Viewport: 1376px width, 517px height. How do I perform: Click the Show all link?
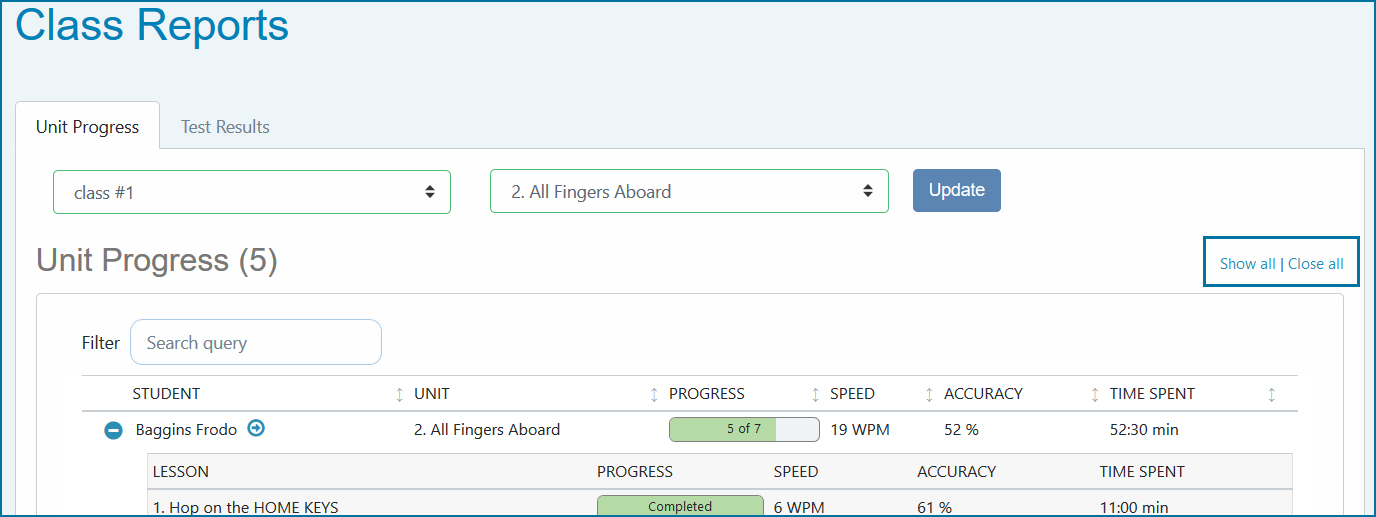[x=1247, y=264]
